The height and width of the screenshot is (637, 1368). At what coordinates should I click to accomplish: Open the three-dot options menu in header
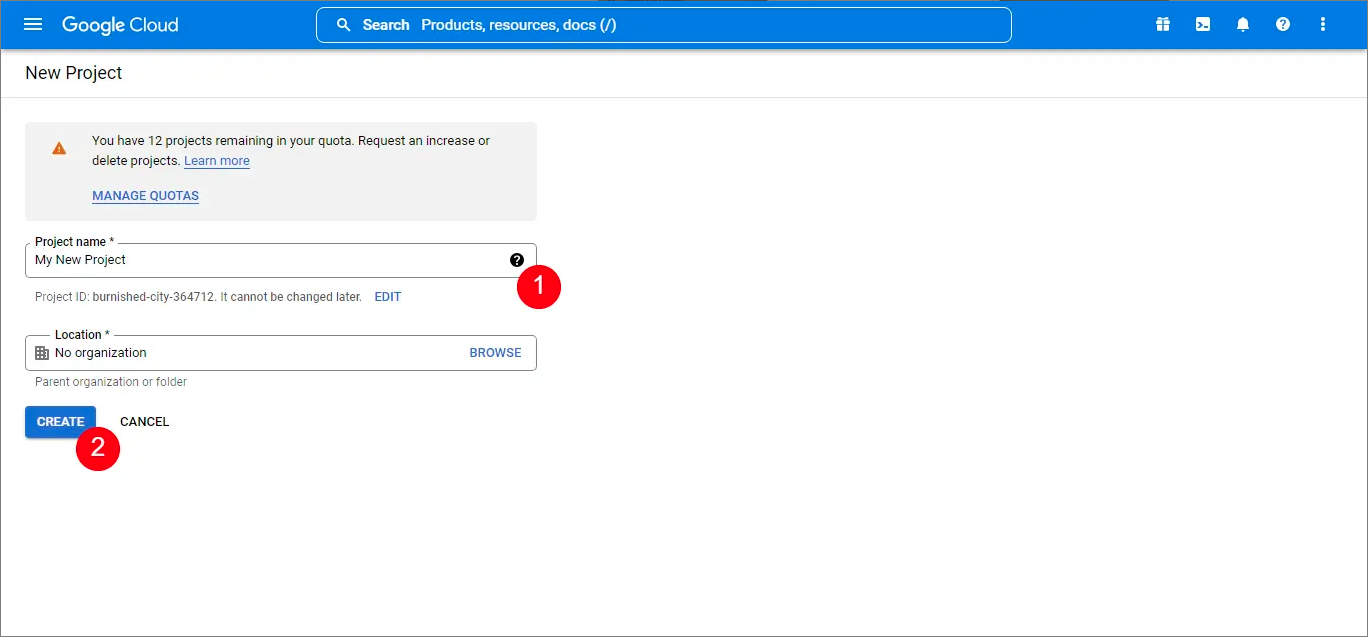(1322, 24)
